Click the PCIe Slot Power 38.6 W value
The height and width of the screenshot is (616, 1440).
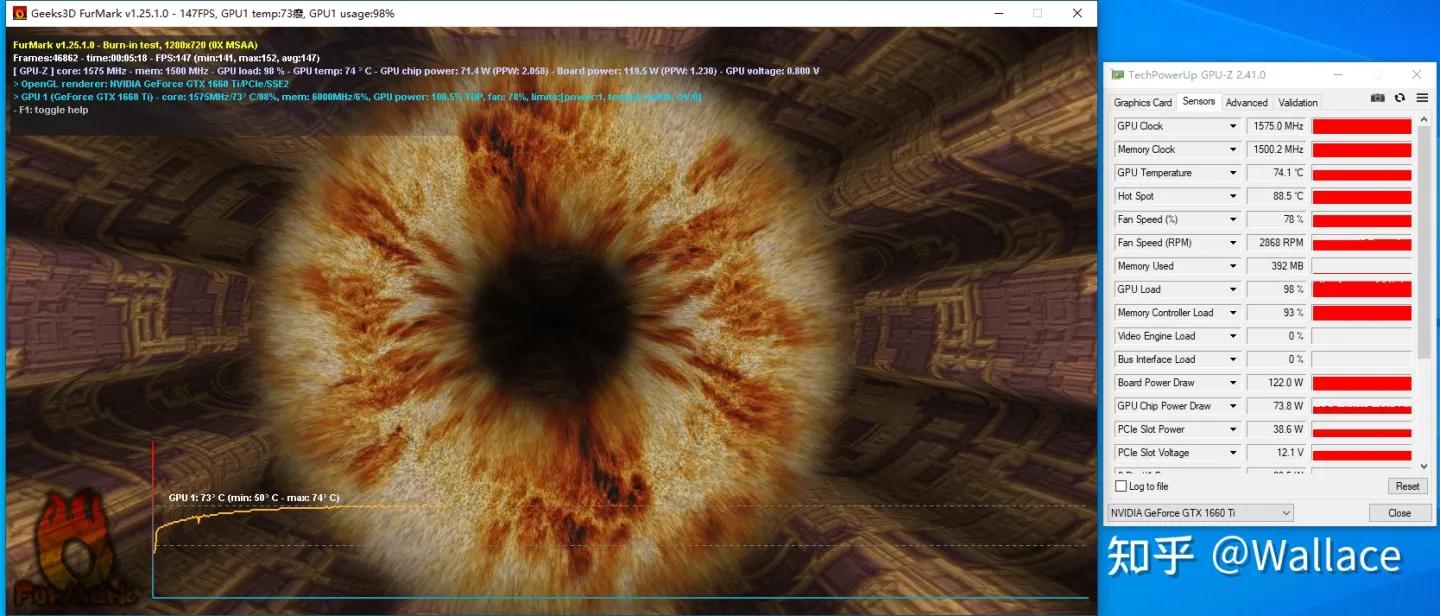(x=1277, y=429)
